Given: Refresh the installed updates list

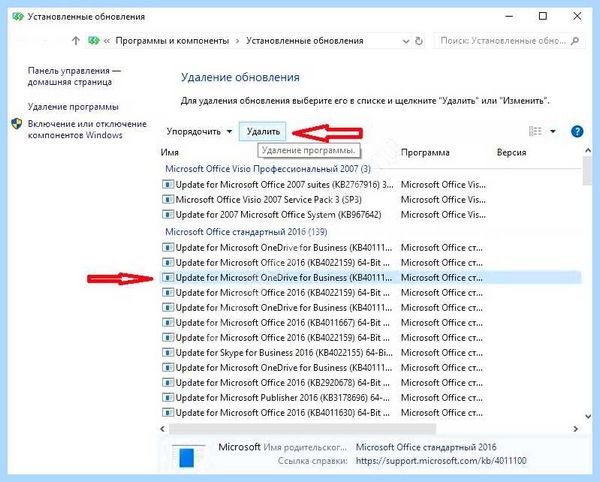Looking at the screenshot, I should 419,41.
